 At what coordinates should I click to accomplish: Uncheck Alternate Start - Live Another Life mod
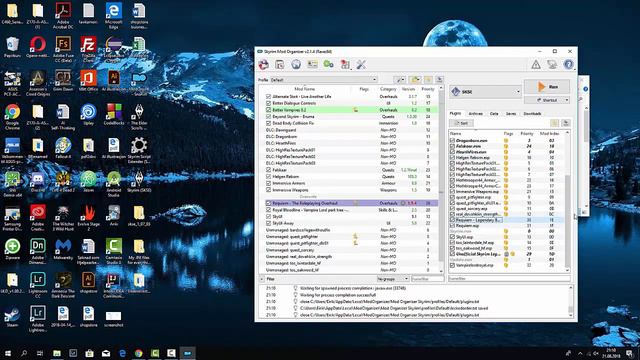coord(268,96)
